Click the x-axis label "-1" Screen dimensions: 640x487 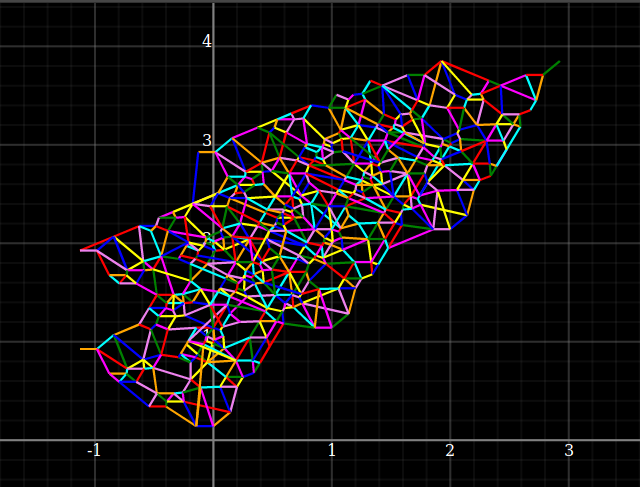(x=94, y=451)
